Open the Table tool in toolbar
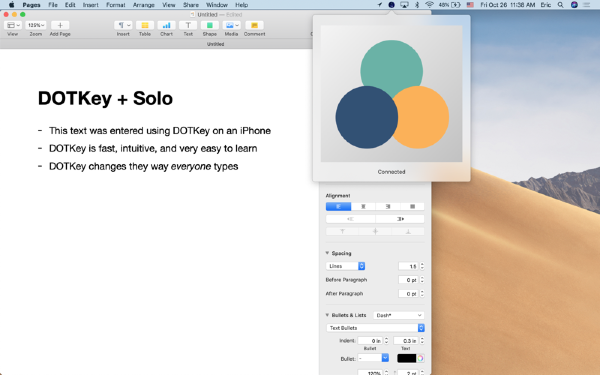The image size is (600, 375). (145, 25)
